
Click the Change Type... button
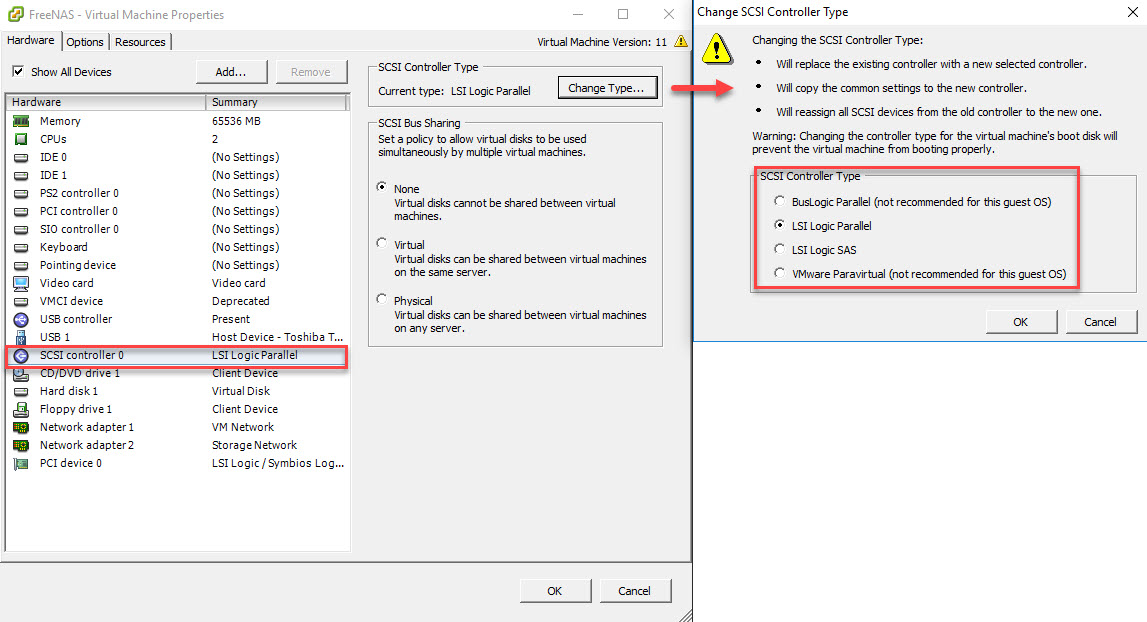pyautogui.click(x=607, y=88)
